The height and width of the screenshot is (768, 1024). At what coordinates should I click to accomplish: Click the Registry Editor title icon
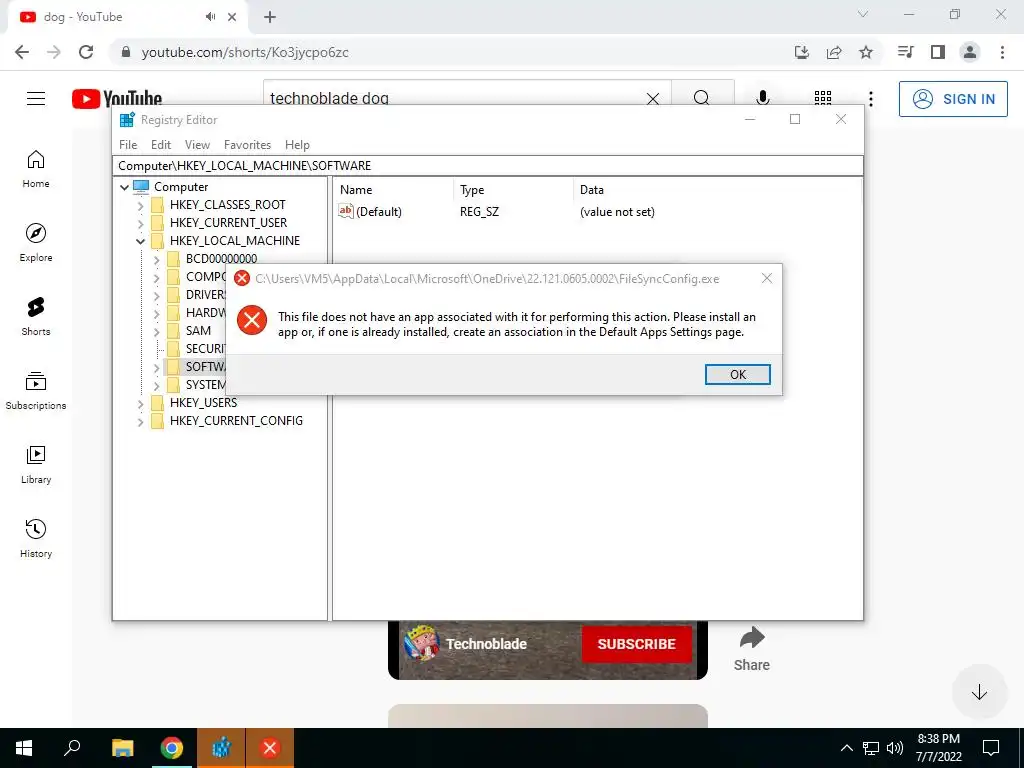(x=127, y=120)
